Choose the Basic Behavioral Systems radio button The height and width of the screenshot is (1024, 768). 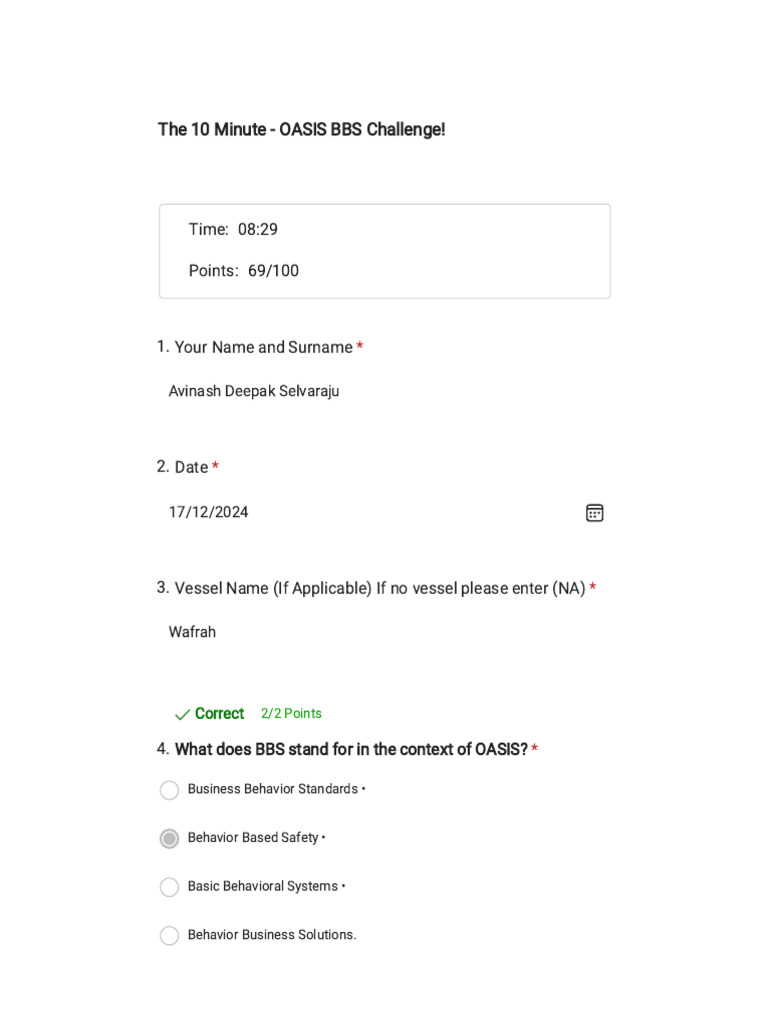coord(170,887)
